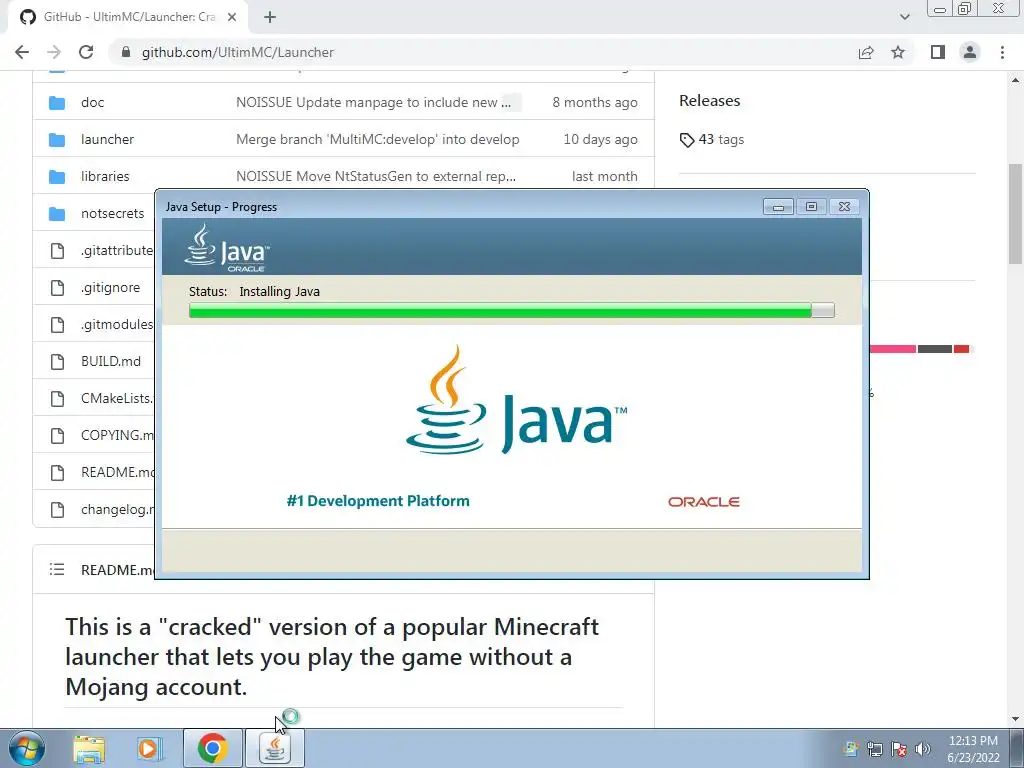Click the doc folder icon
Image resolution: width=1024 pixels, height=768 pixels.
point(57,103)
